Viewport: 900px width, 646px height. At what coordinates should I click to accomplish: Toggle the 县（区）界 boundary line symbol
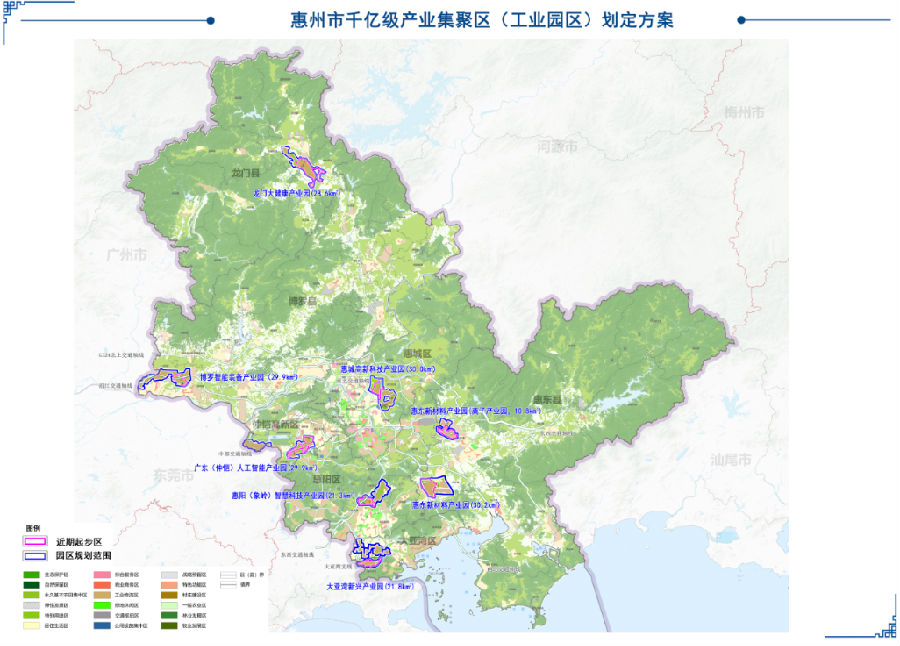click(230, 574)
